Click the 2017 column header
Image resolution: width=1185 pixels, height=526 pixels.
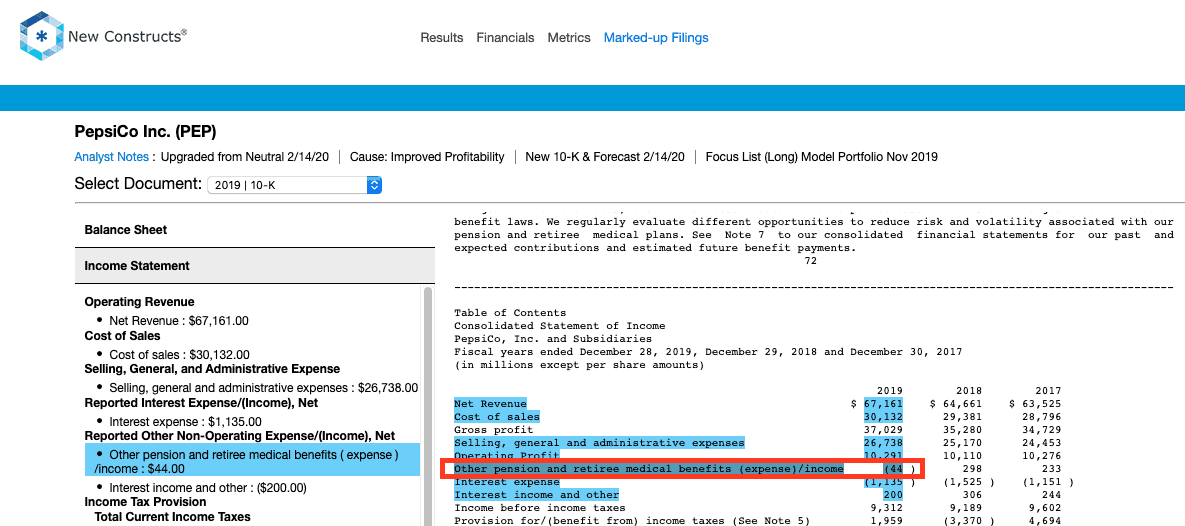[x=1047, y=391]
